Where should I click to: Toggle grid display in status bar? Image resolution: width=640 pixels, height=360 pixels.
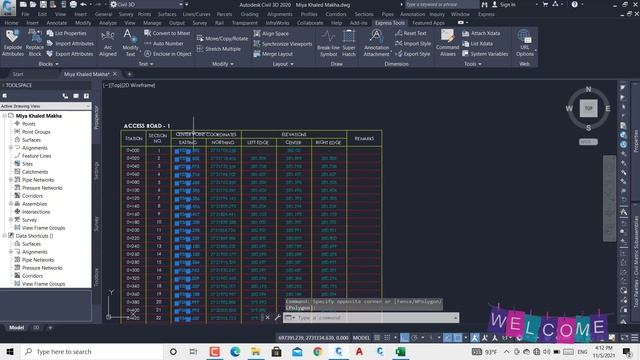click(377, 338)
